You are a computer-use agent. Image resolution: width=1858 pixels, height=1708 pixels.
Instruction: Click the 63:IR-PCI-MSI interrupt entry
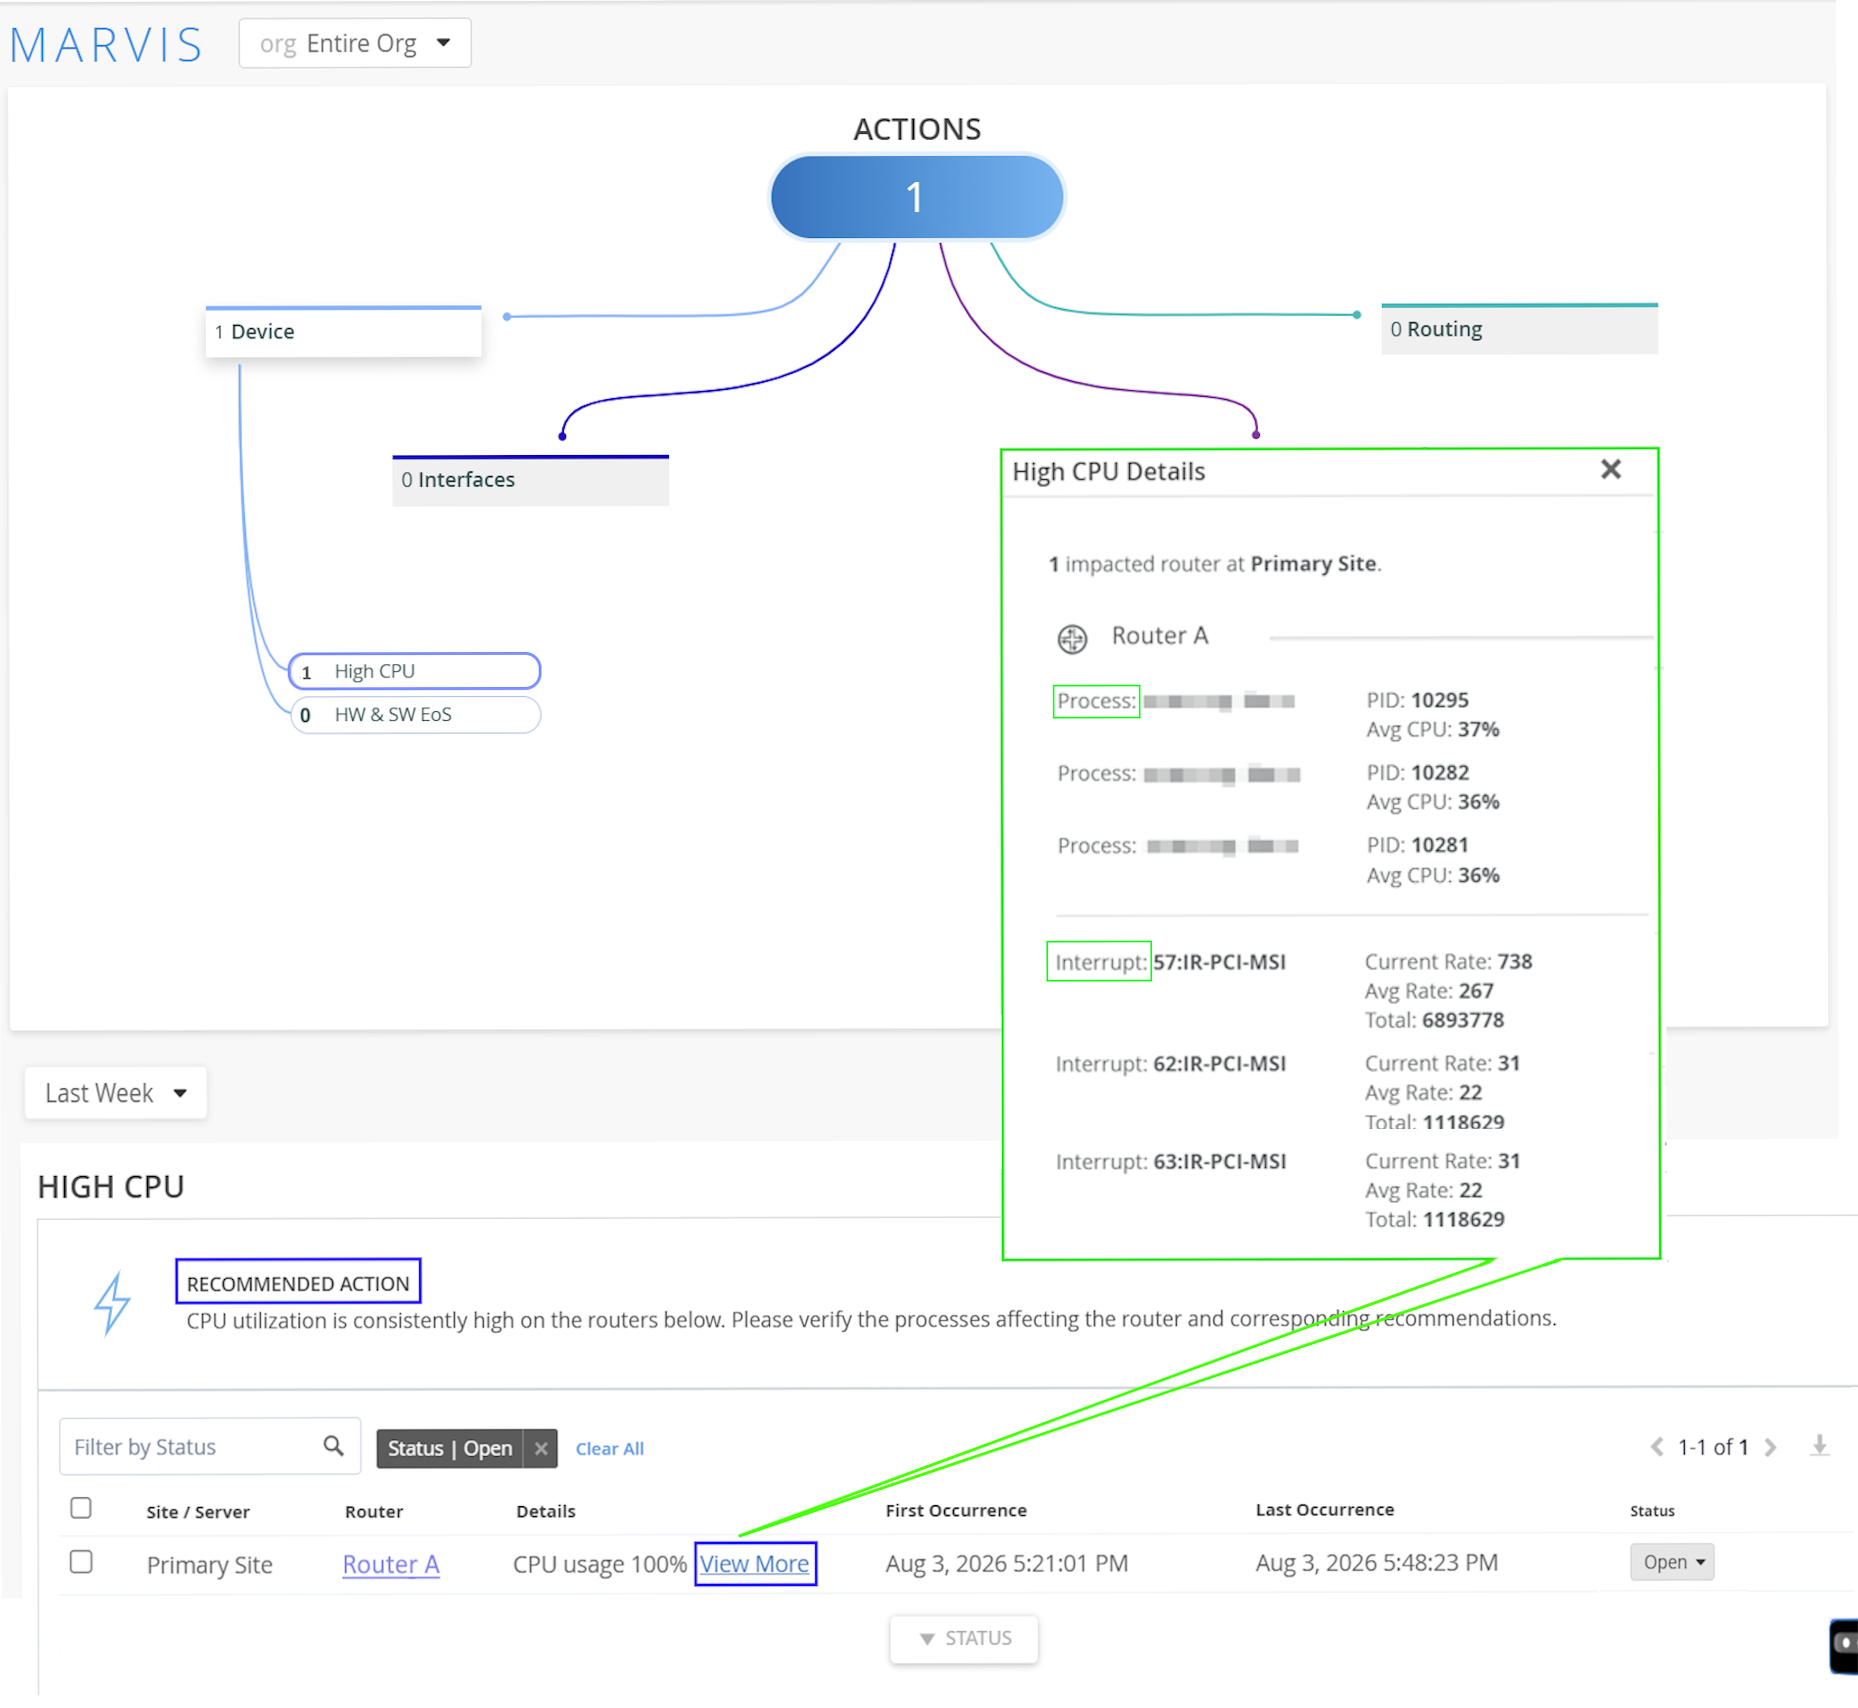click(x=1219, y=1162)
